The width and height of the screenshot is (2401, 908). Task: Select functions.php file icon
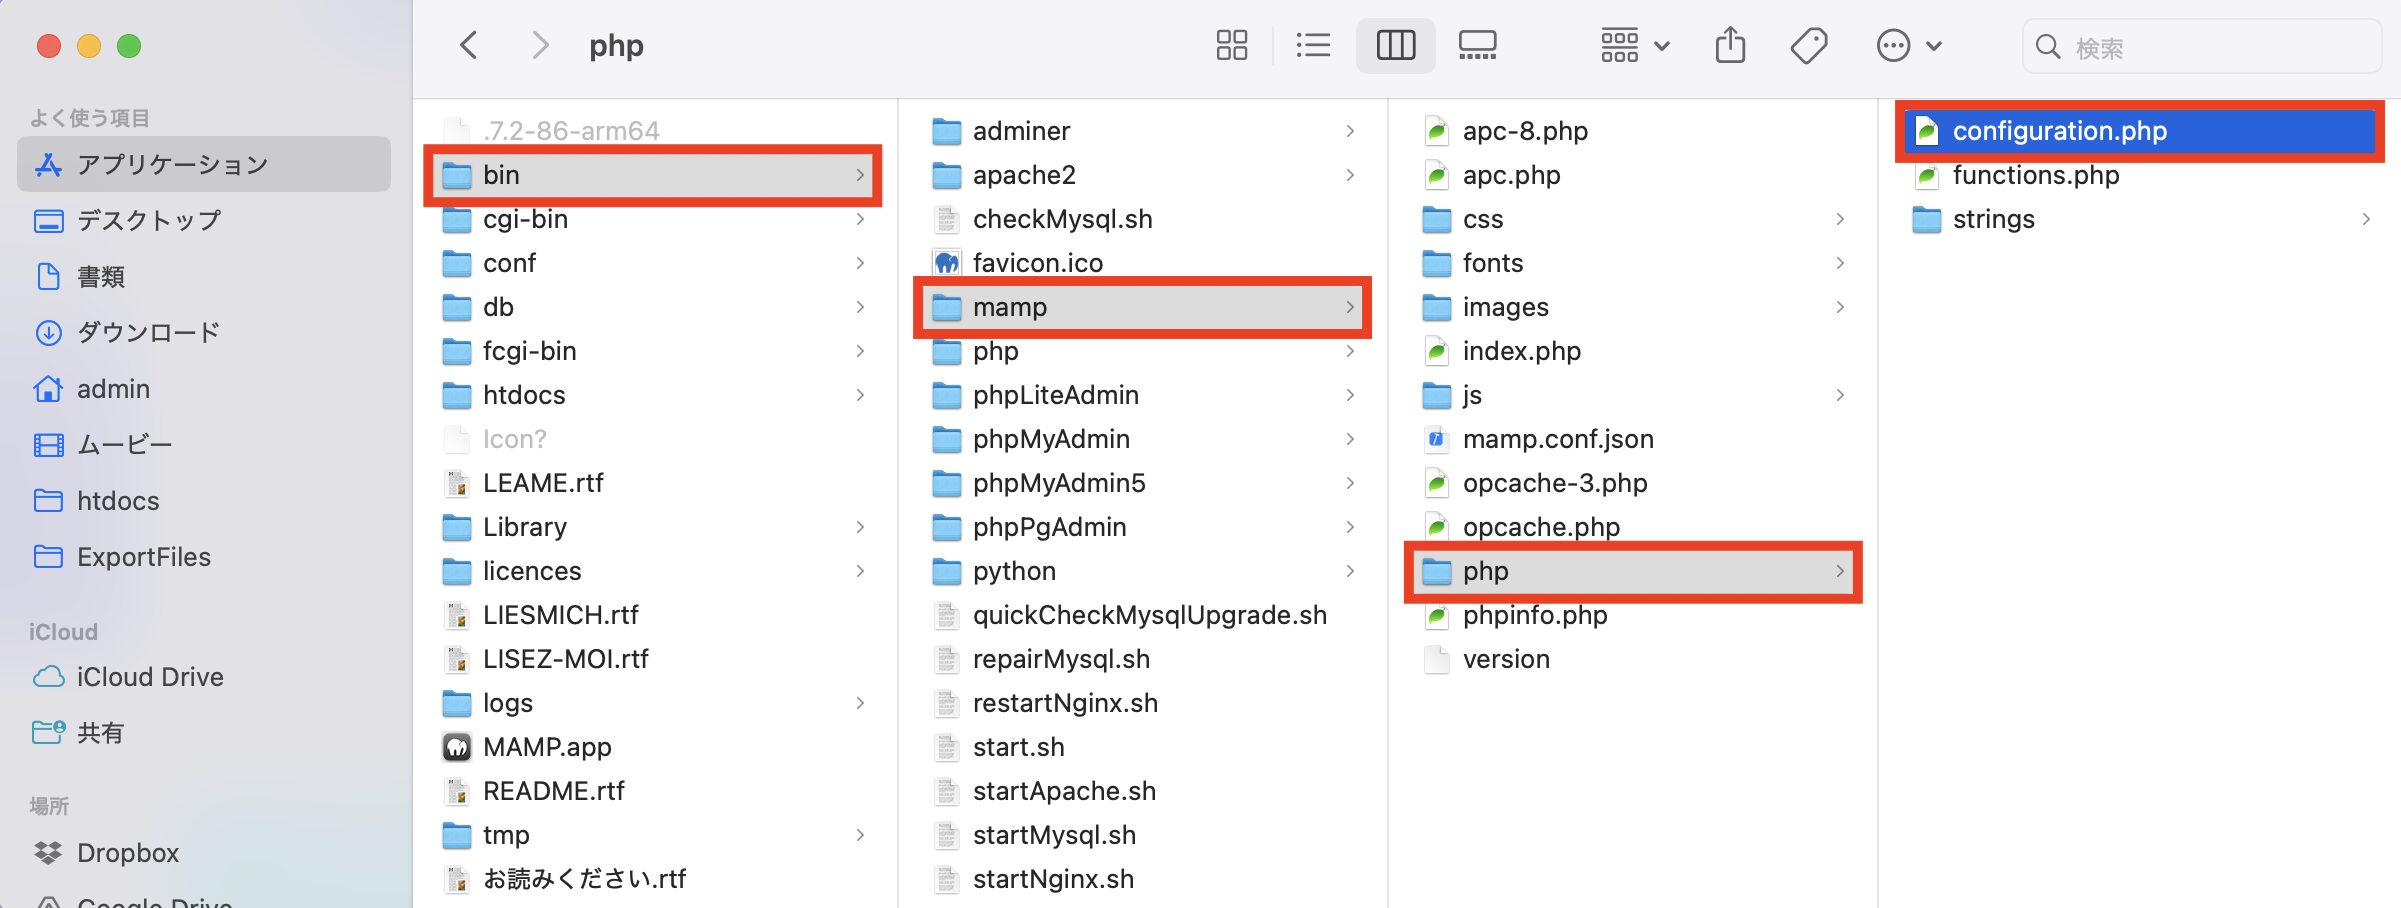pyautogui.click(x=1927, y=175)
